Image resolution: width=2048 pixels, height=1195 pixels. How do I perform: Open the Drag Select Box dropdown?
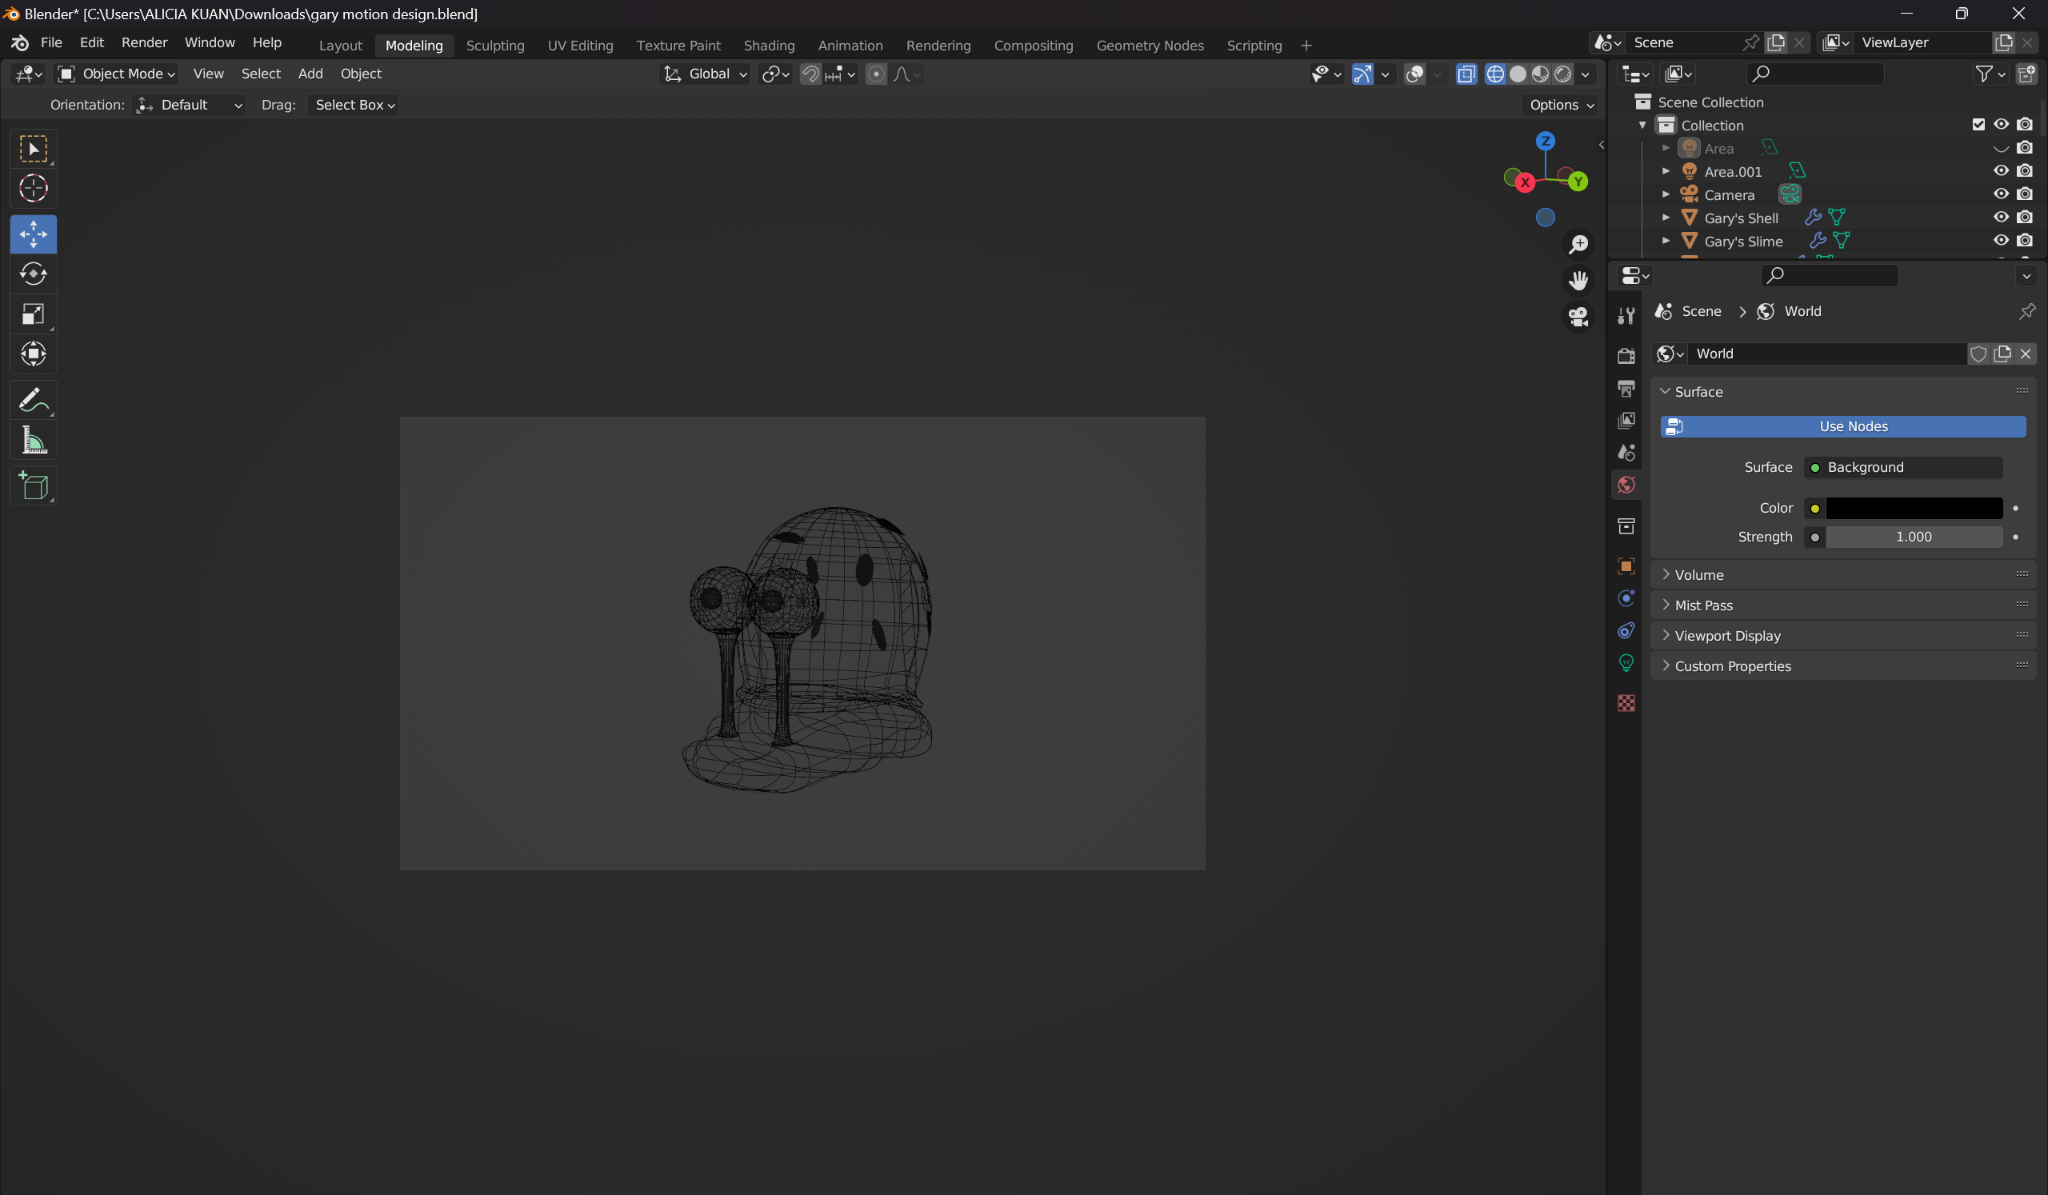[354, 105]
